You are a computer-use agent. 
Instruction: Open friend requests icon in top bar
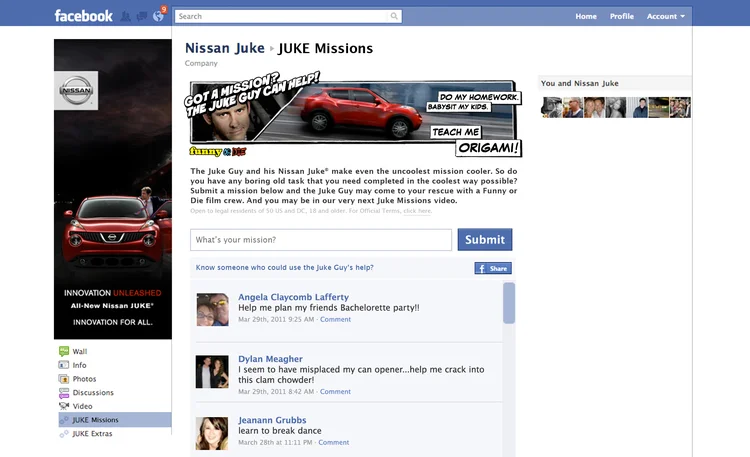125,16
